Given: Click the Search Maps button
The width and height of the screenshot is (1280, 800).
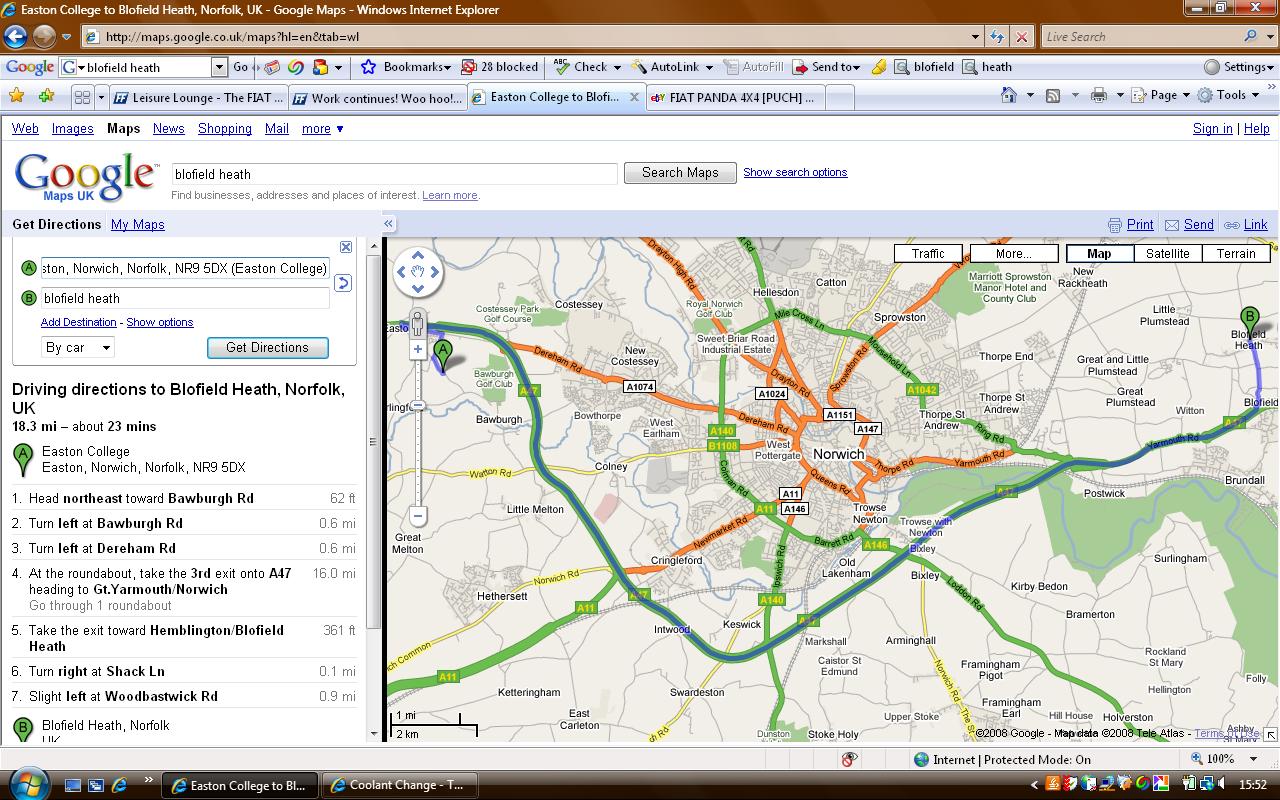Looking at the screenshot, I should [680, 173].
